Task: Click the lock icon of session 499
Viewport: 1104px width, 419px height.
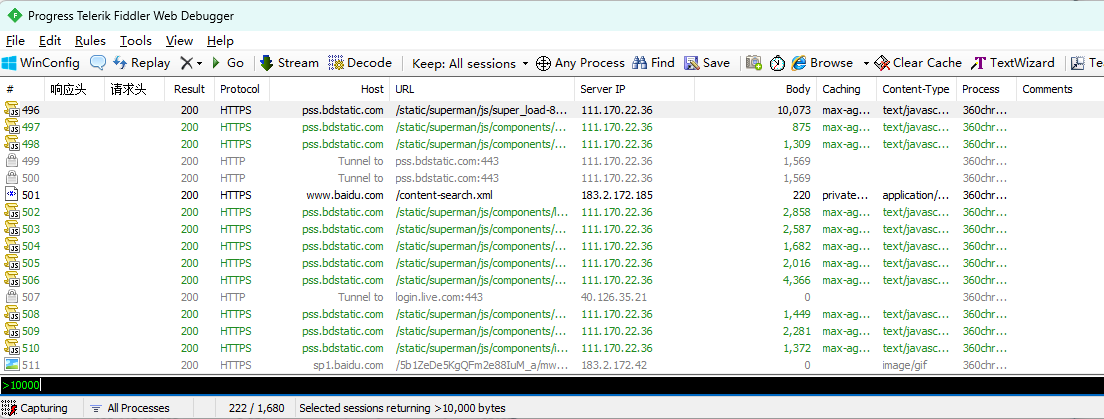Action: point(12,161)
